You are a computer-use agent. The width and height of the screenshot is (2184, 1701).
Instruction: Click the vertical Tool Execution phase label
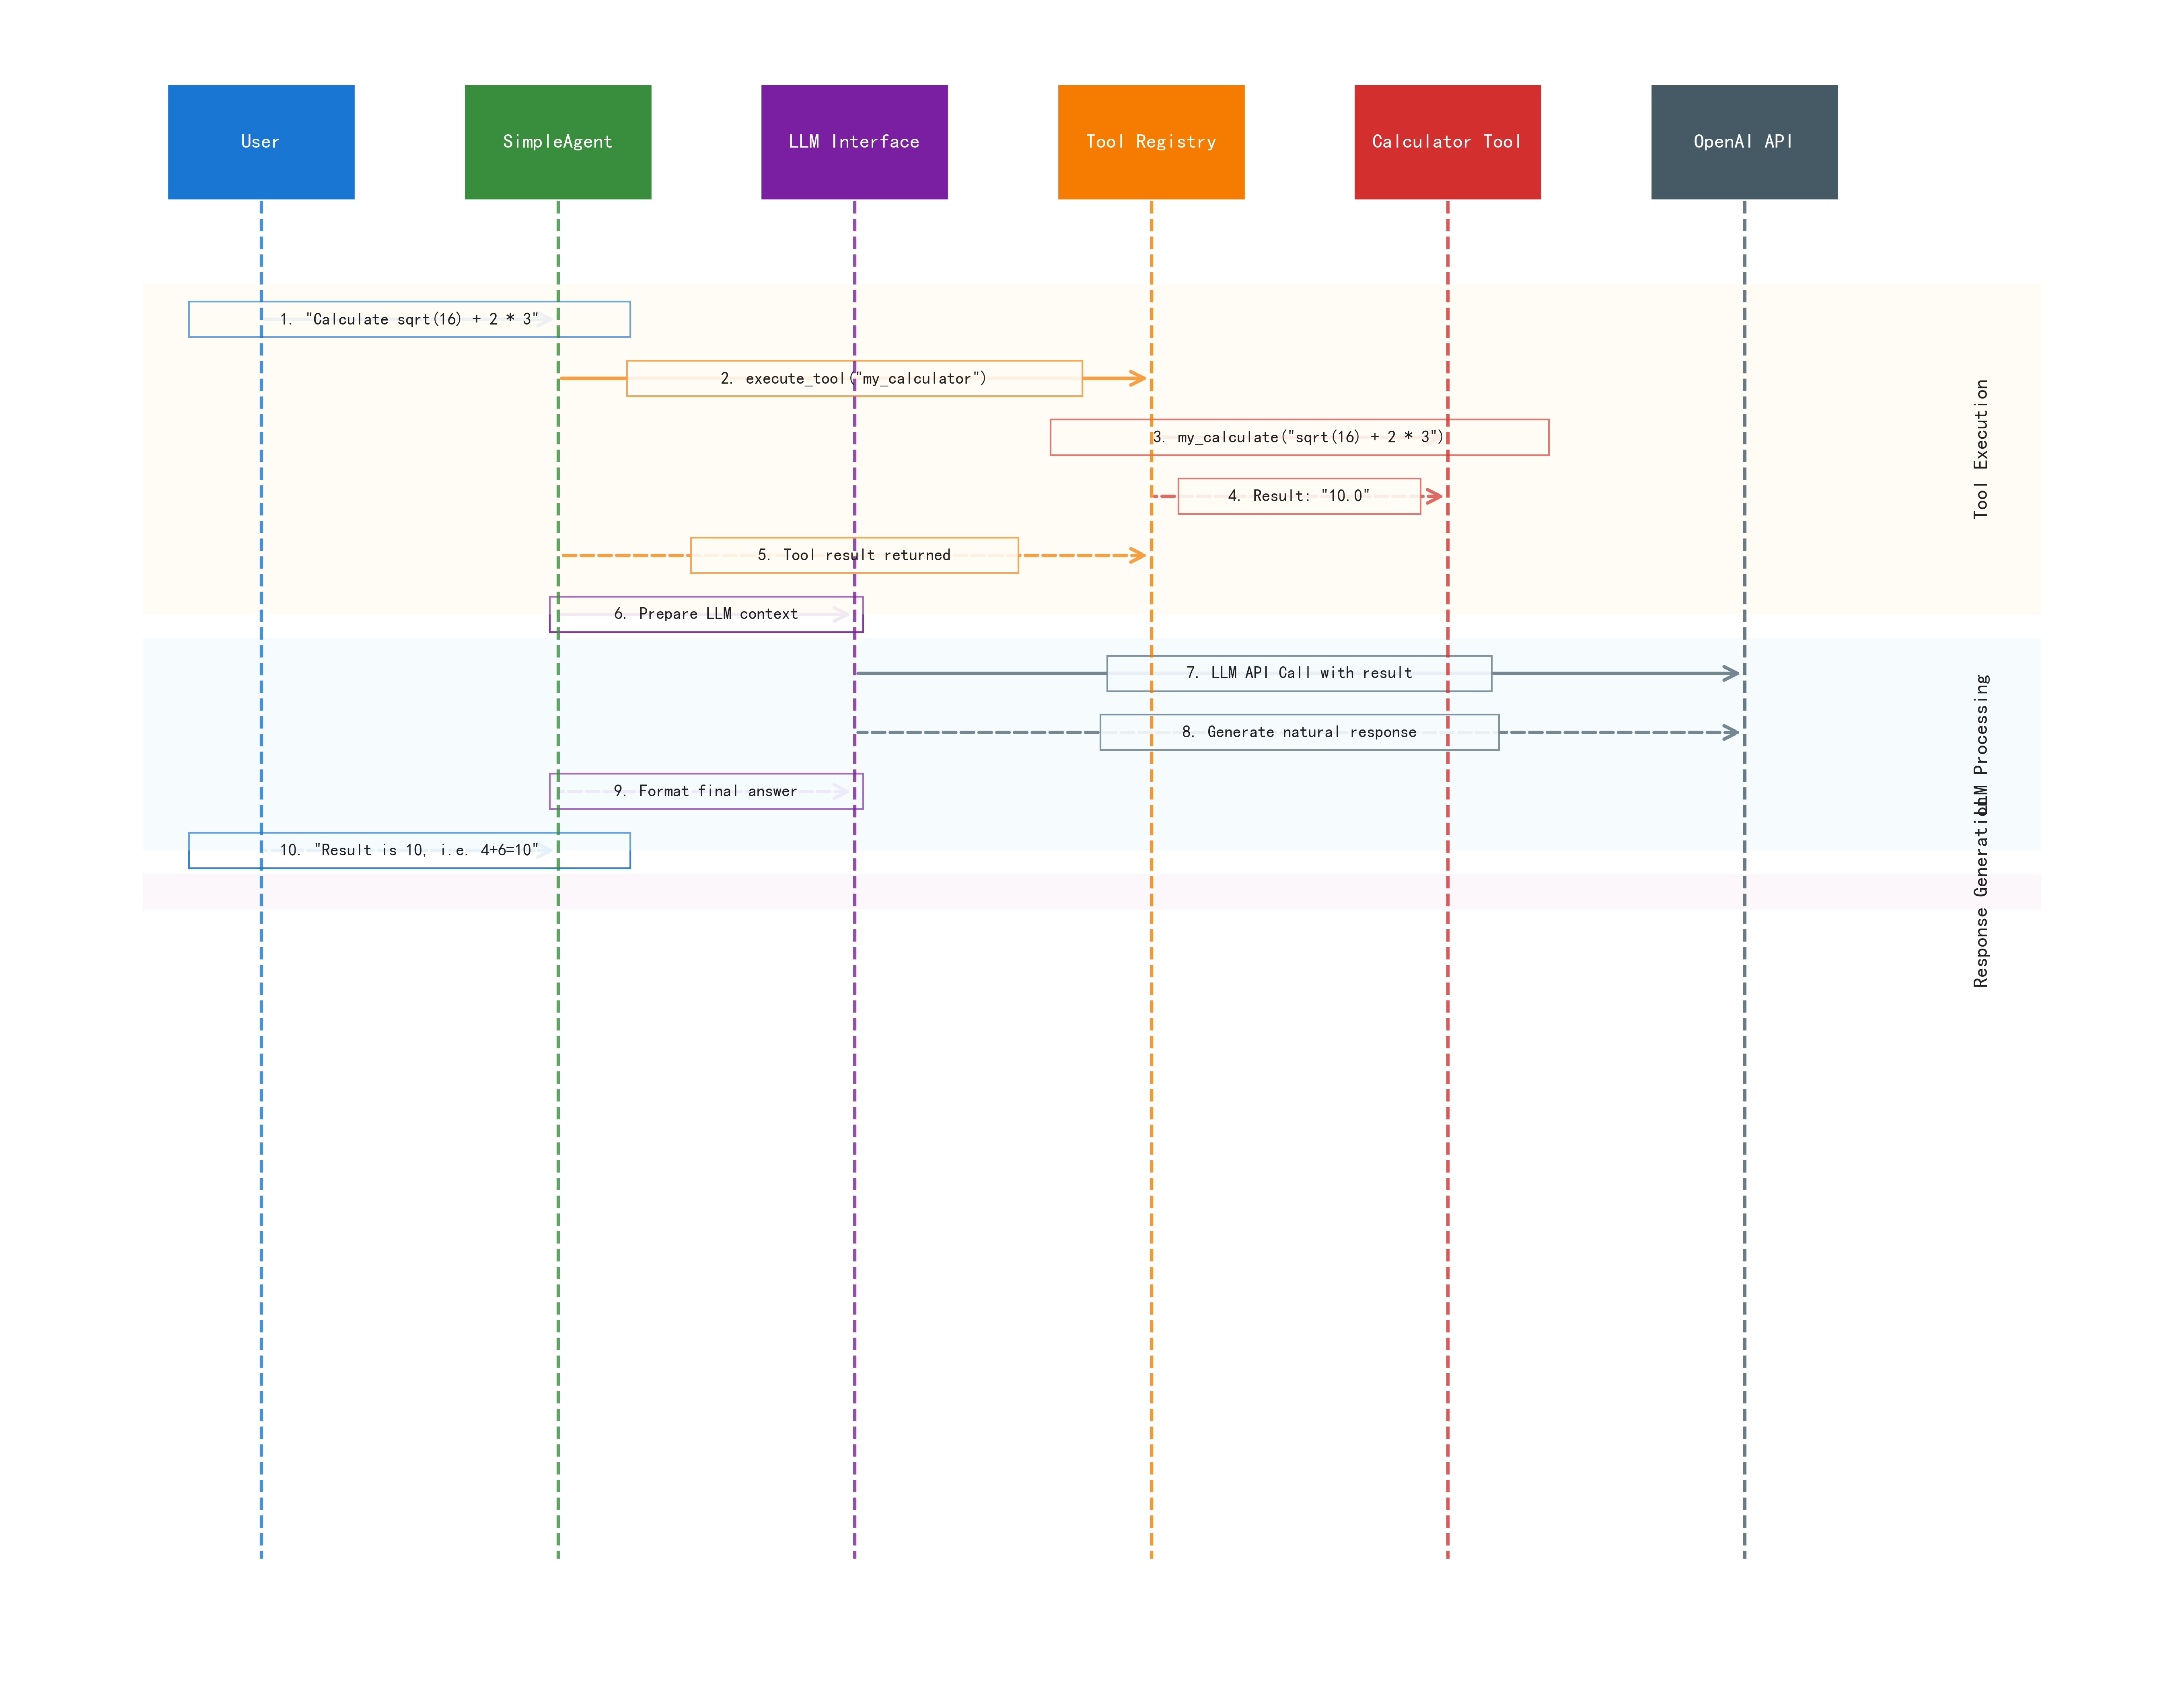(x=1980, y=449)
